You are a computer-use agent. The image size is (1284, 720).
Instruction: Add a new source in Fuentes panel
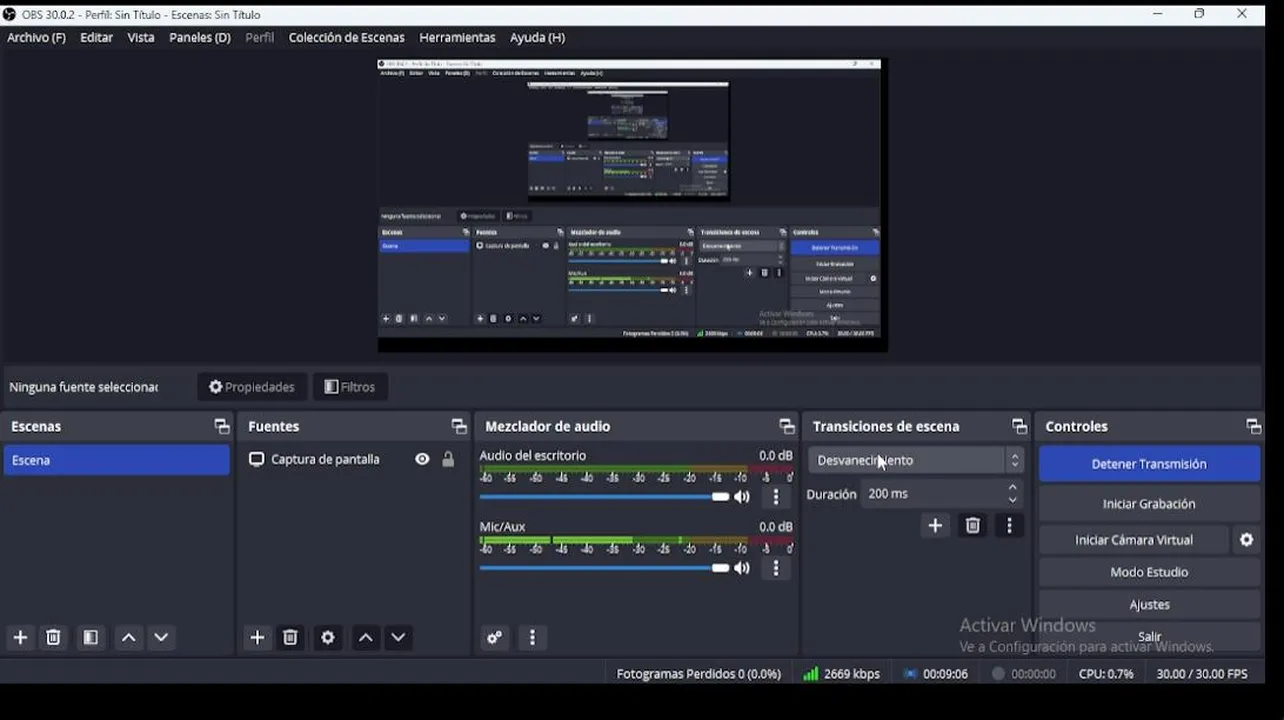coord(257,638)
